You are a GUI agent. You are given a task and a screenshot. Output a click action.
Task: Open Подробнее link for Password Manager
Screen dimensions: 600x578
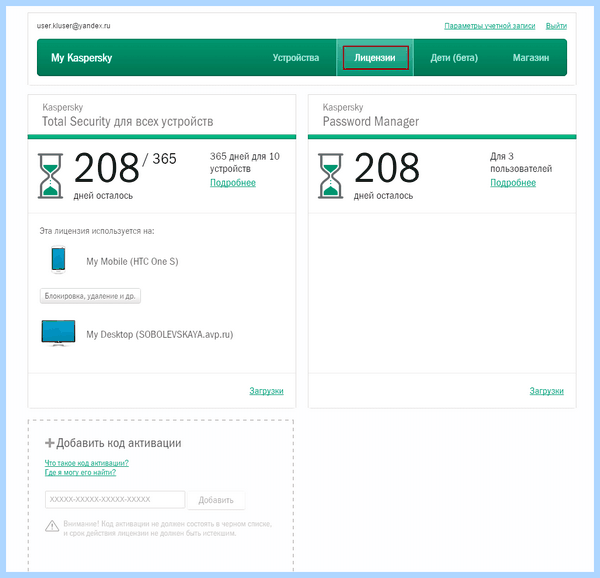pos(513,183)
